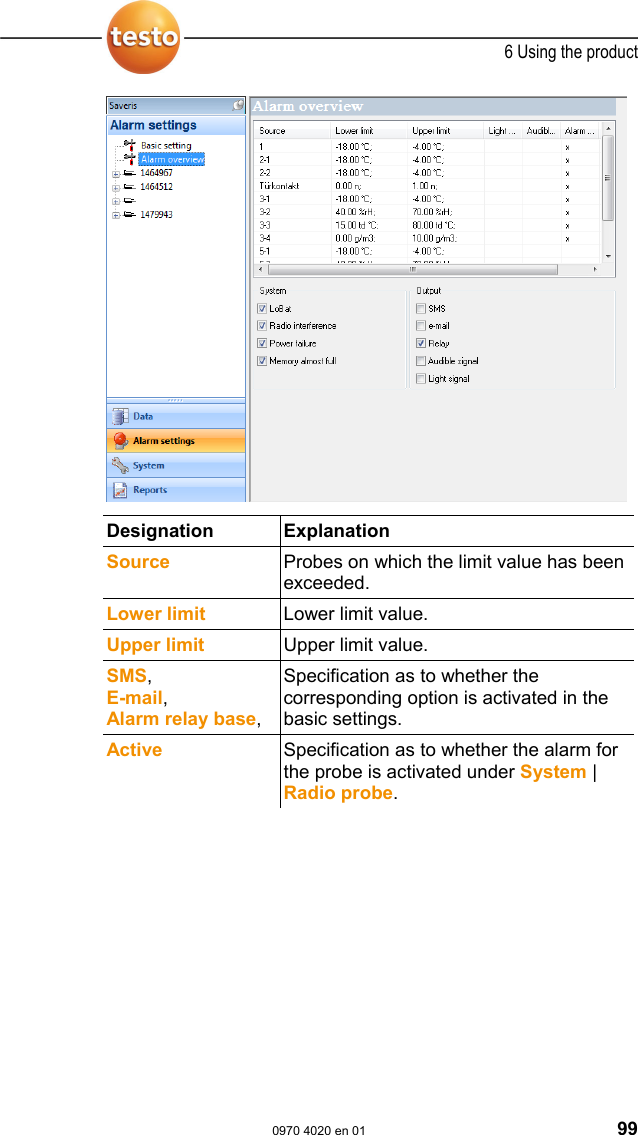638x1135 pixels.
Task: Select source row 3-4
Action: 427,238
